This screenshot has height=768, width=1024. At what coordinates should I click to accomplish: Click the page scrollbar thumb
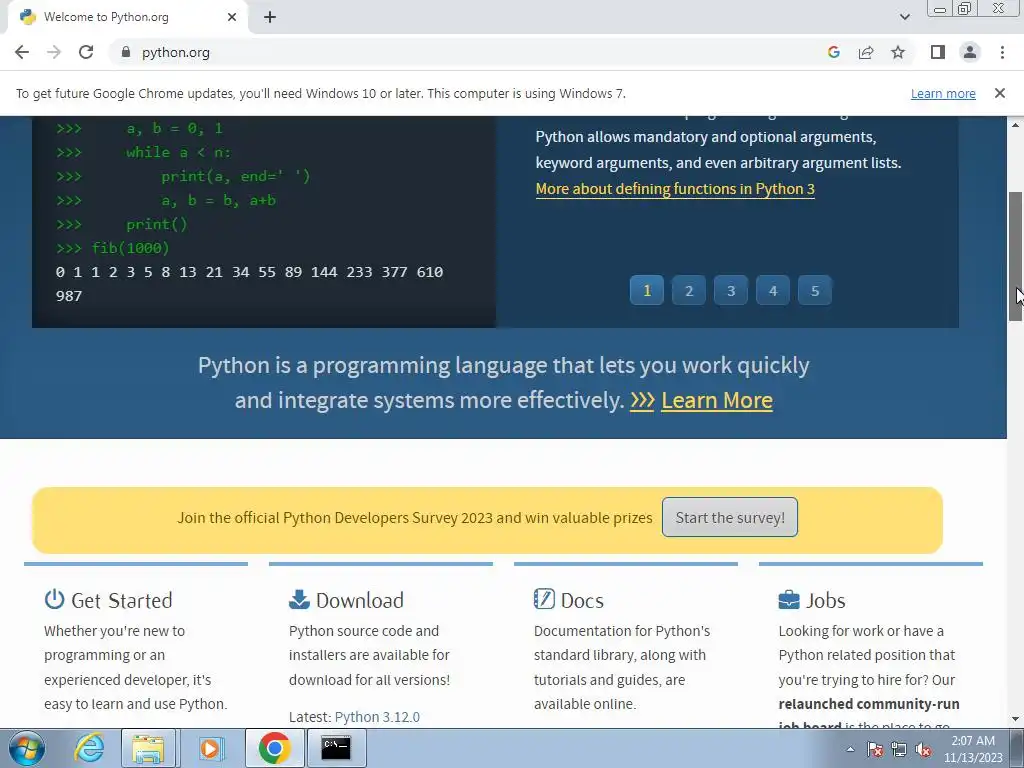click(1015, 256)
